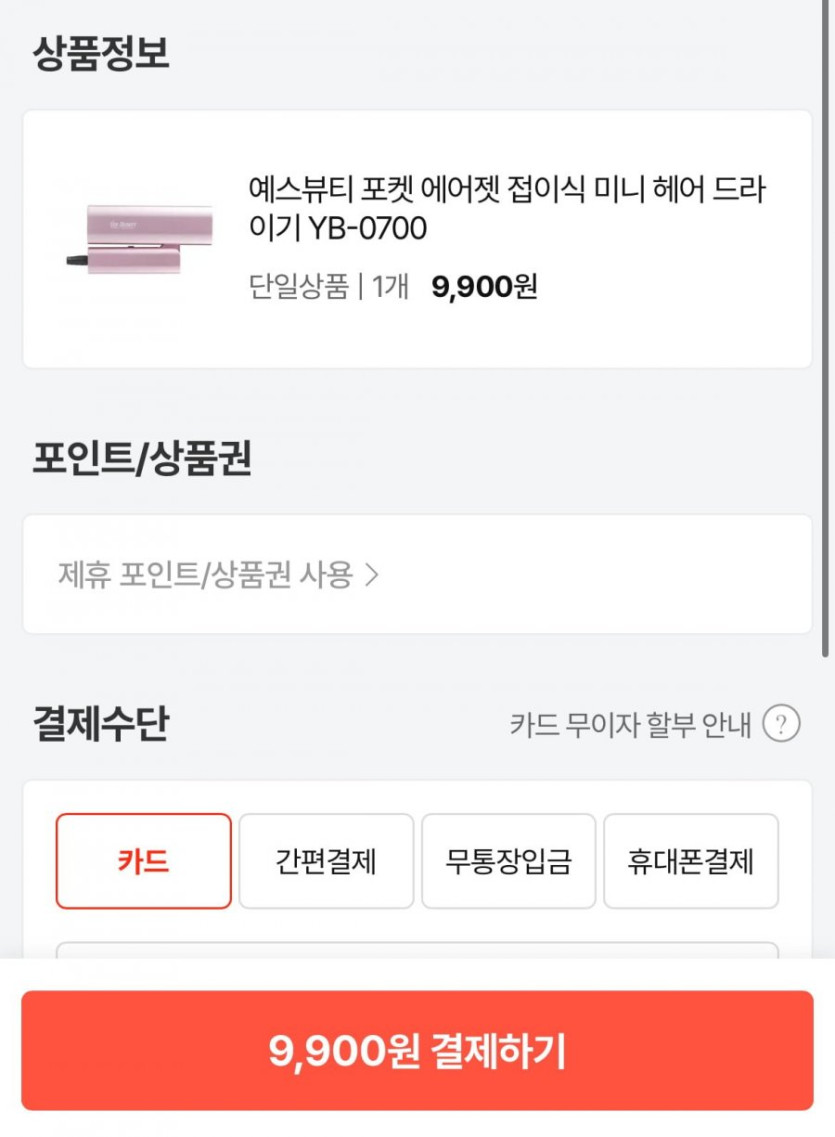This screenshot has width=835, height=1137.
Task: Select 휴대폰결제 payment option
Action: (690, 861)
